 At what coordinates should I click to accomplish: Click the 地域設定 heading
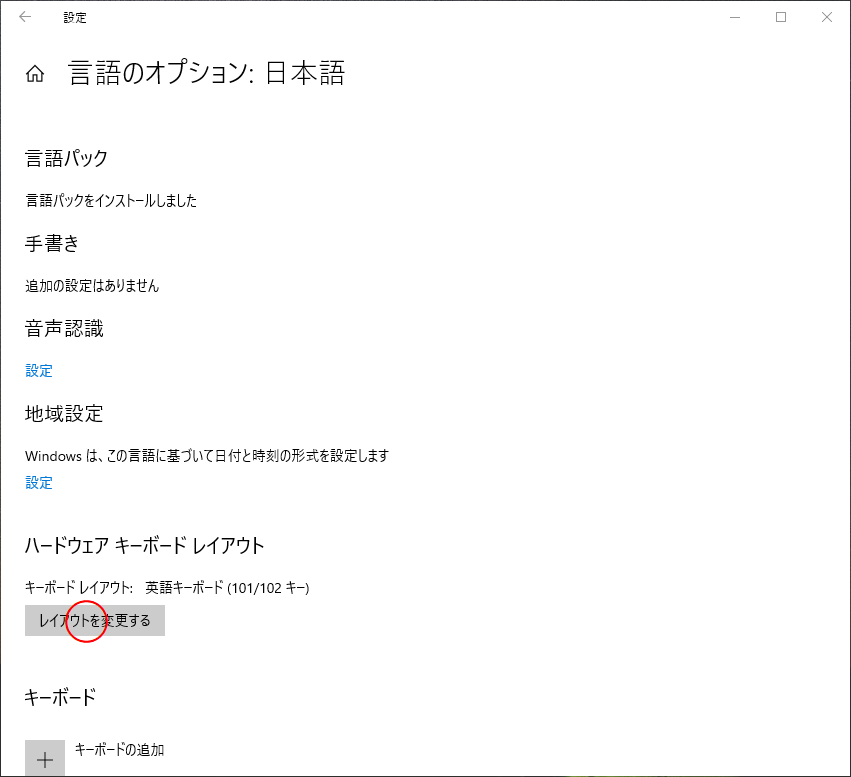[x=64, y=413]
